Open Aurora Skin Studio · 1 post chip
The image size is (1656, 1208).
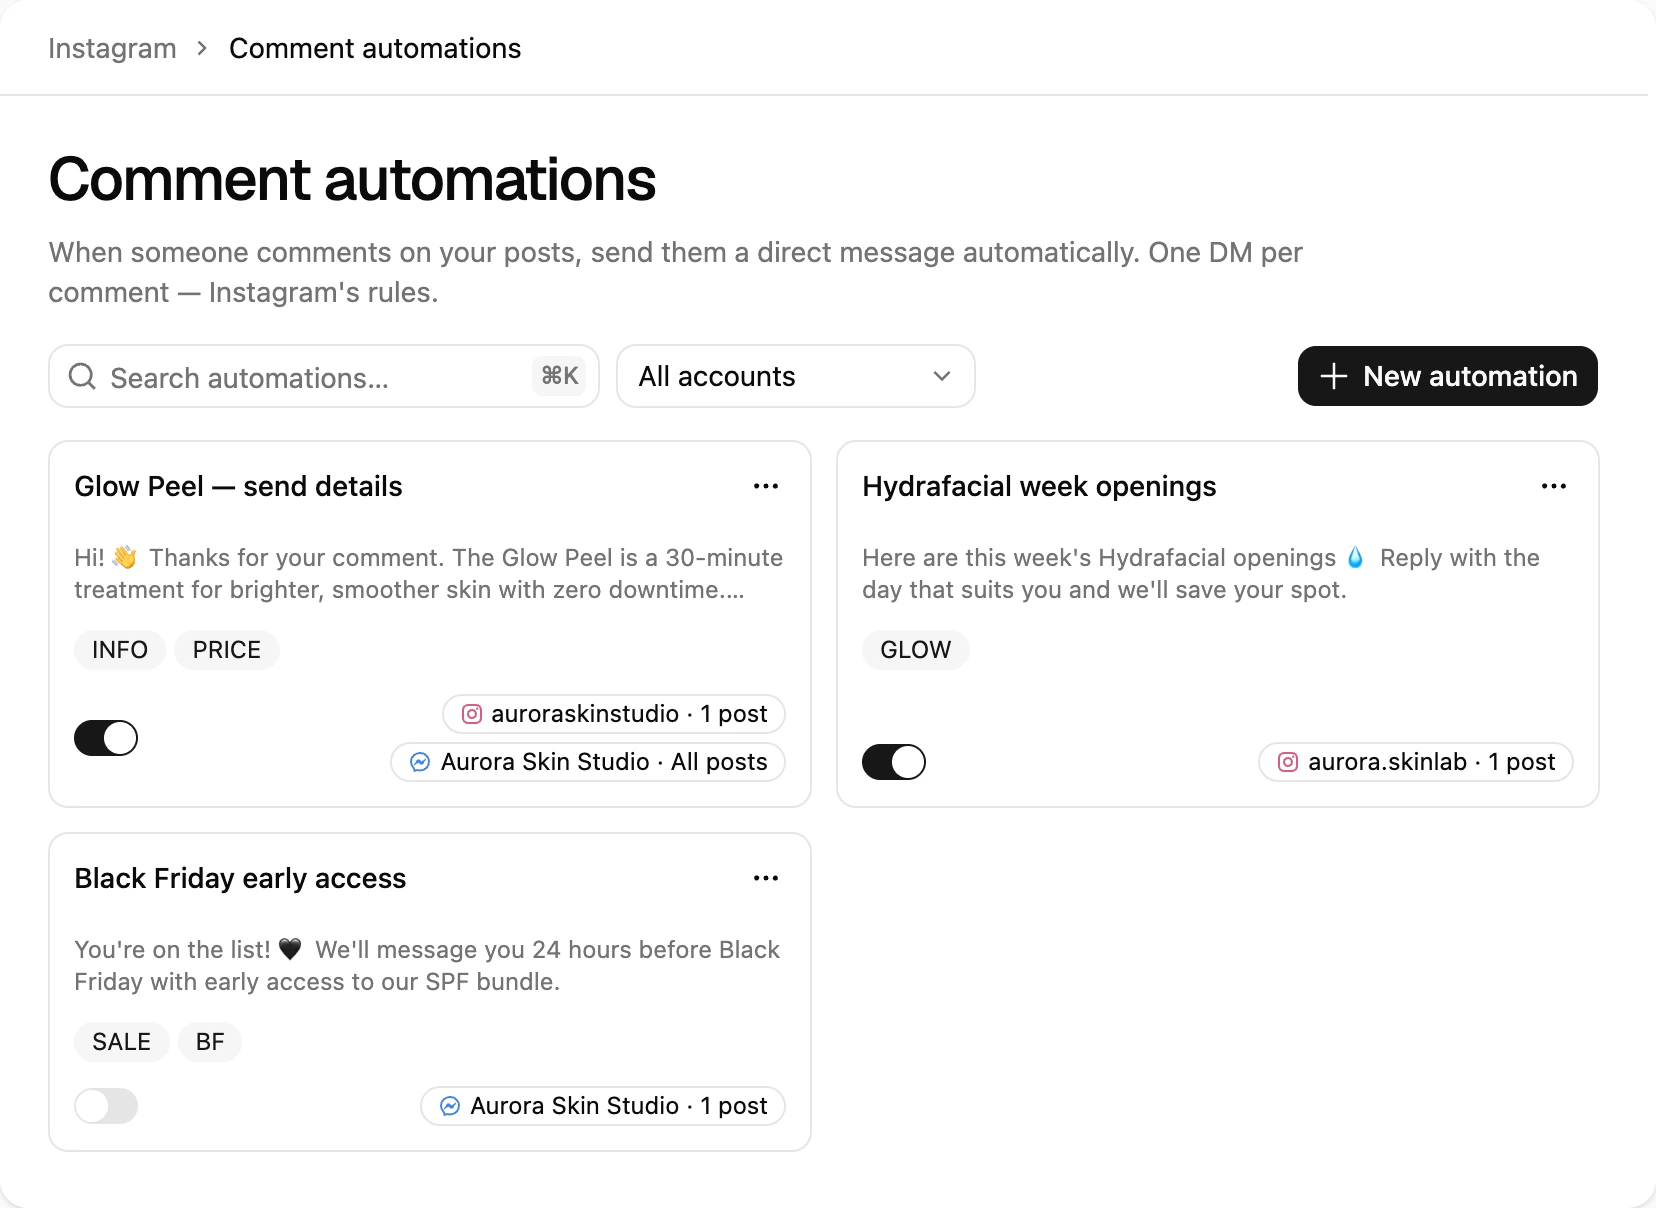tap(603, 1106)
